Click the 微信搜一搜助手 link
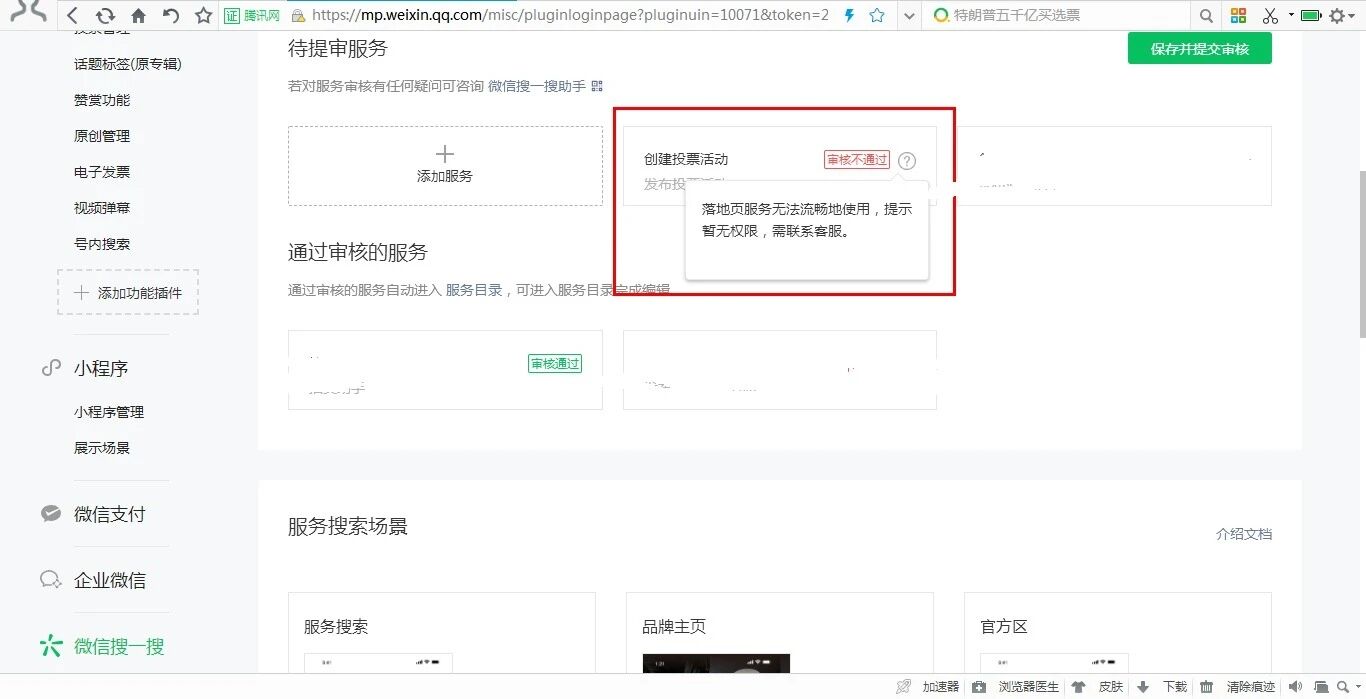The width and height of the screenshot is (1366, 699). click(x=537, y=86)
